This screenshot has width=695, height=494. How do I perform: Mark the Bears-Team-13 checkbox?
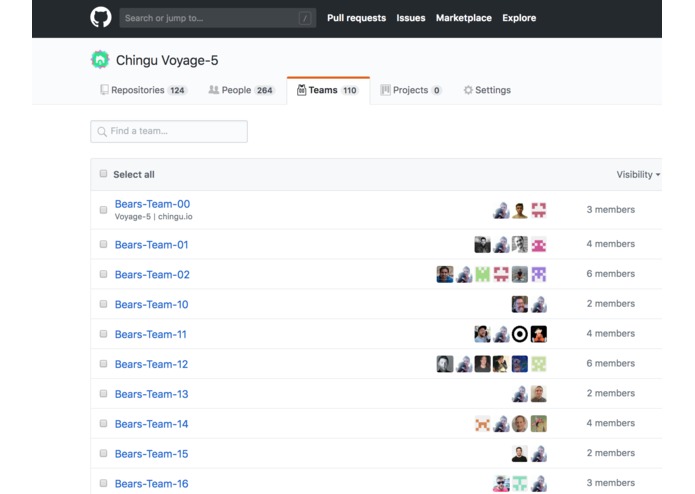(x=103, y=393)
